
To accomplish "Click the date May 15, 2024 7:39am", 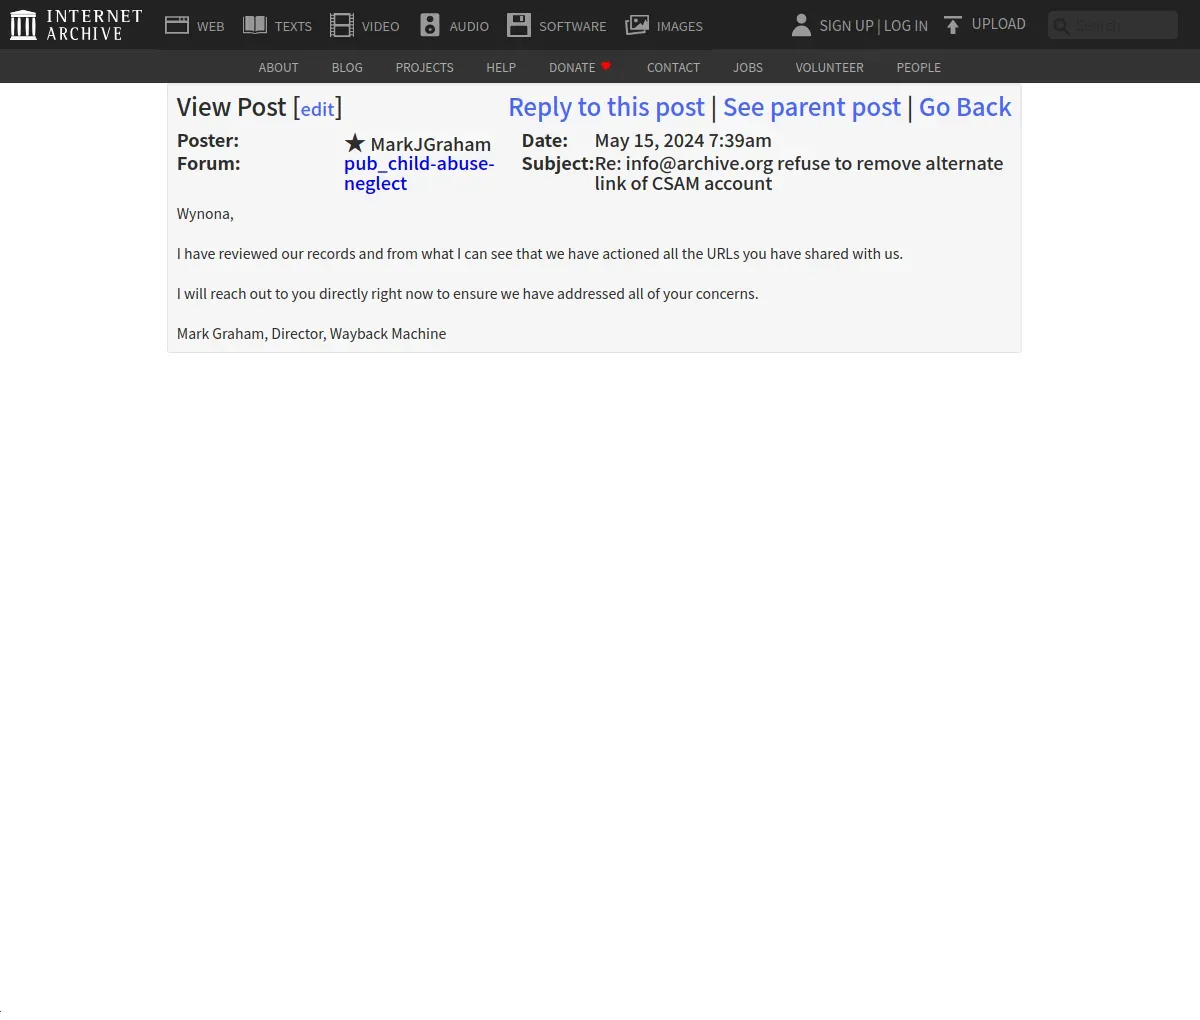I will (683, 140).
